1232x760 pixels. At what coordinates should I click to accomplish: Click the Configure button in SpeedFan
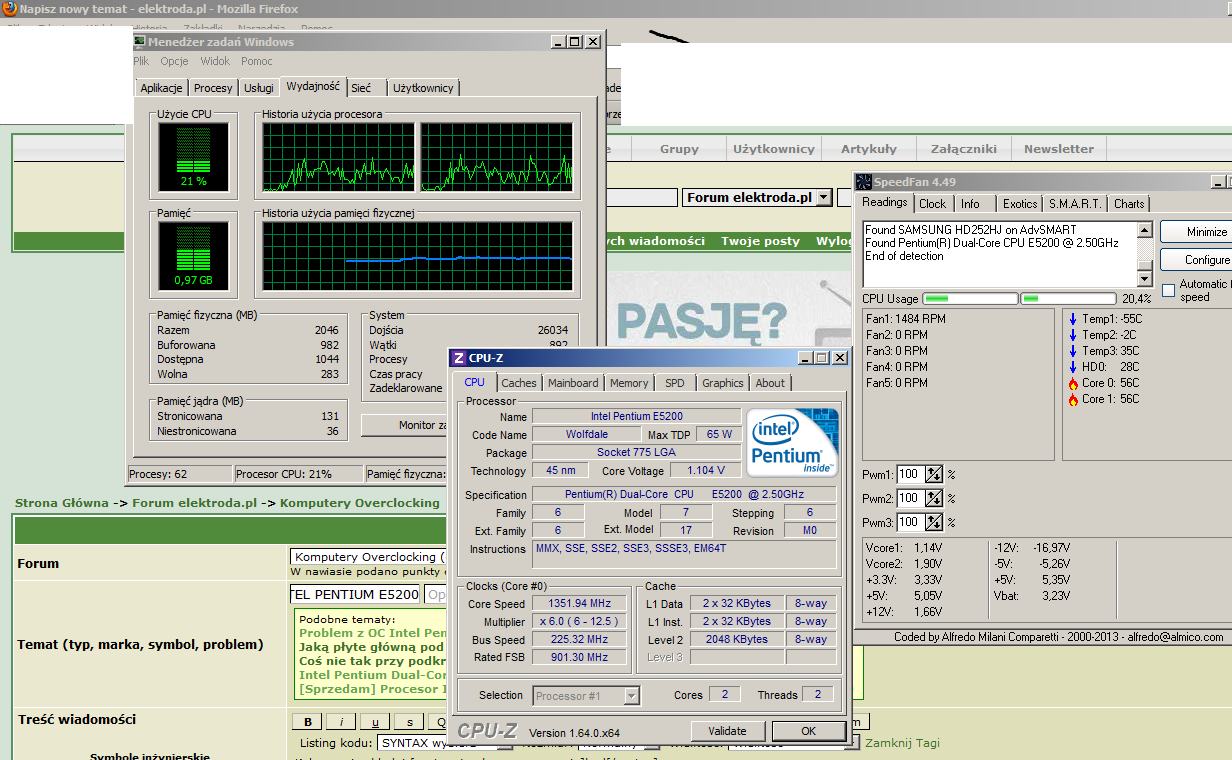pyautogui.click(x=1205, y=260)
